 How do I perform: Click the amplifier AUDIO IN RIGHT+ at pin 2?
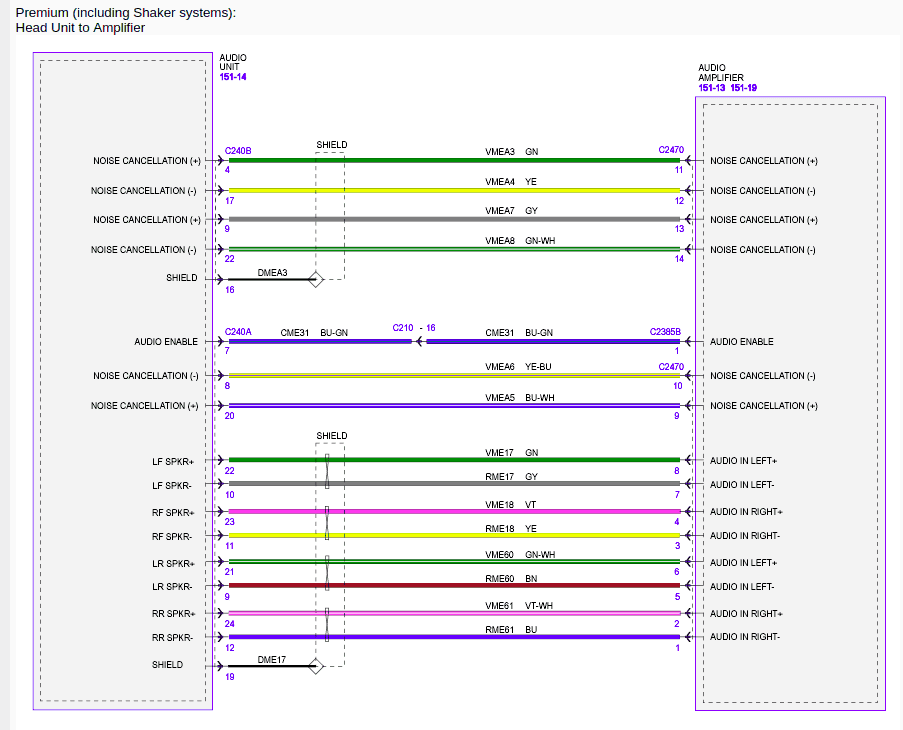click(x=746, y=614)
